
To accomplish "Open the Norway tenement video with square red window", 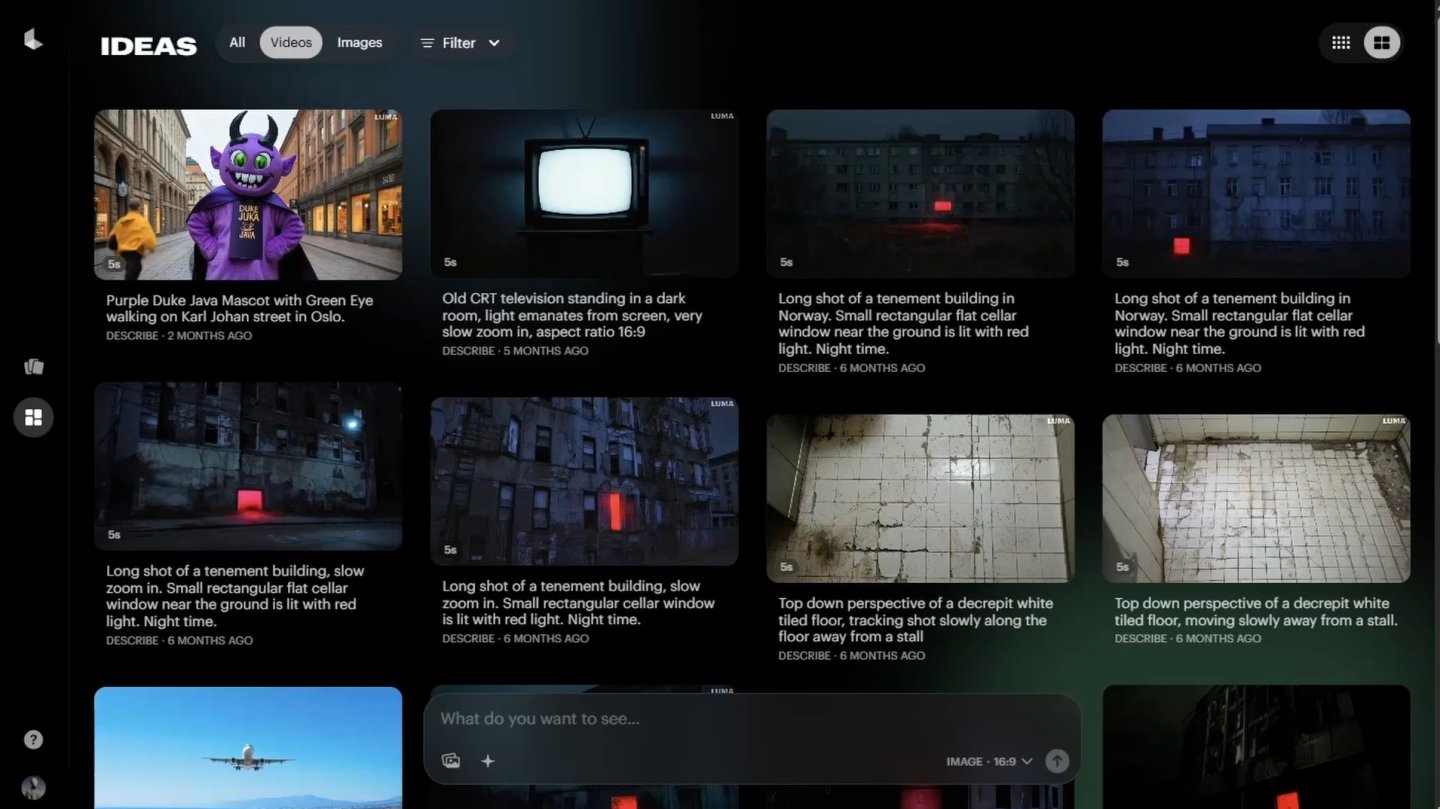I will pyautogui.click(x=1256, y=193).
